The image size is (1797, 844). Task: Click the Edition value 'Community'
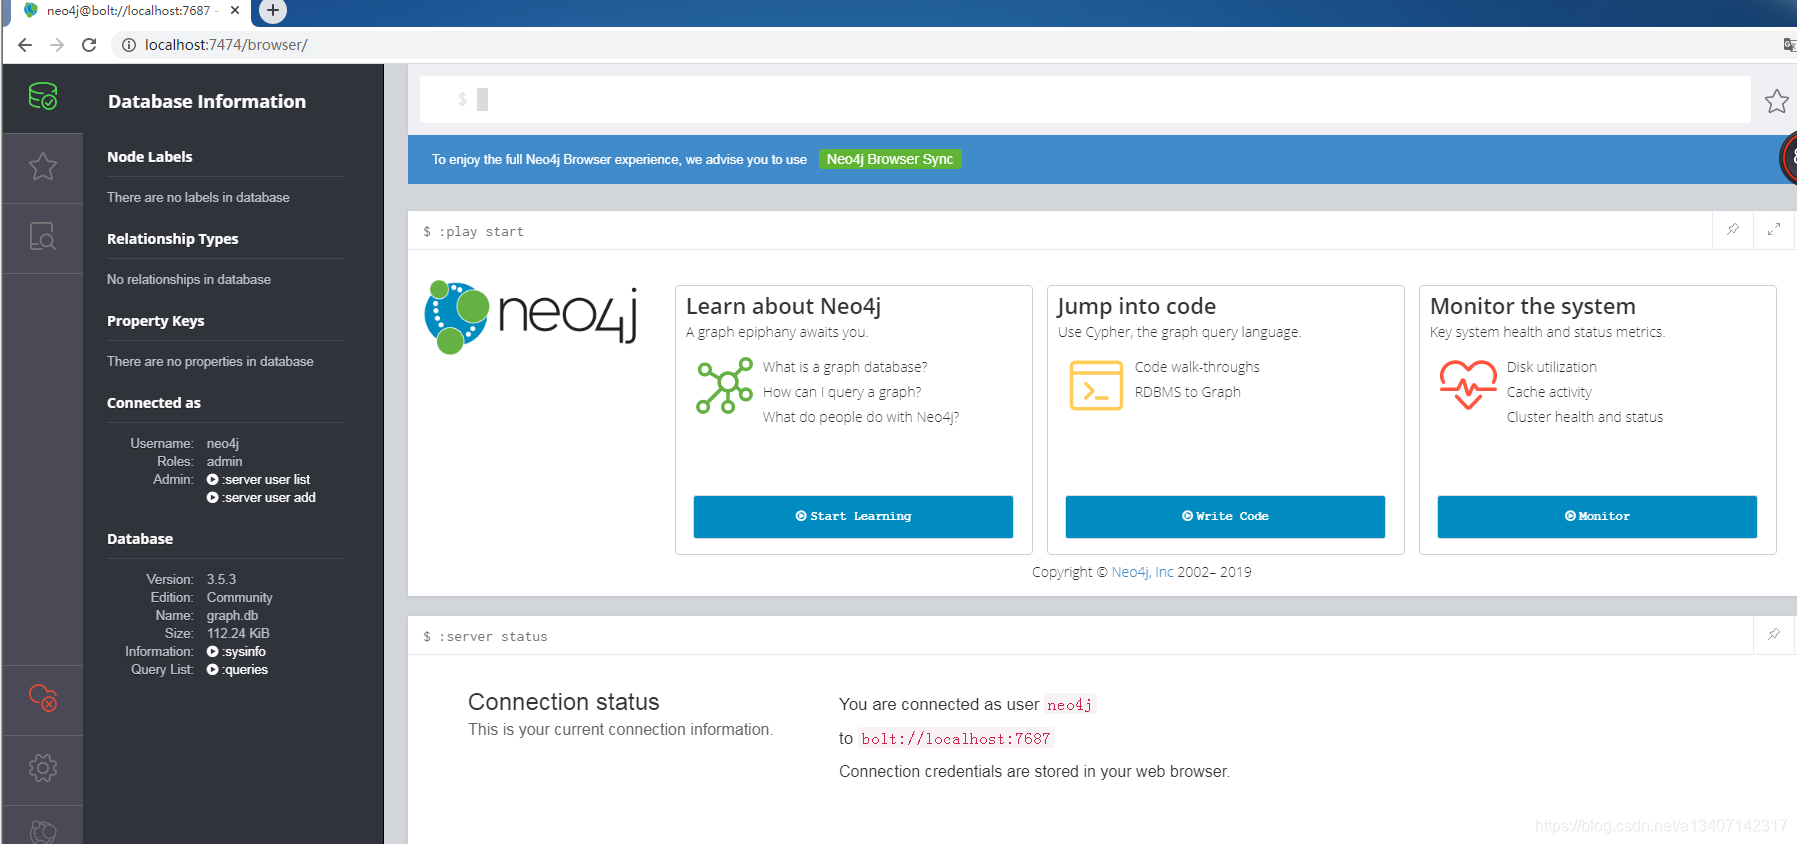240,598
